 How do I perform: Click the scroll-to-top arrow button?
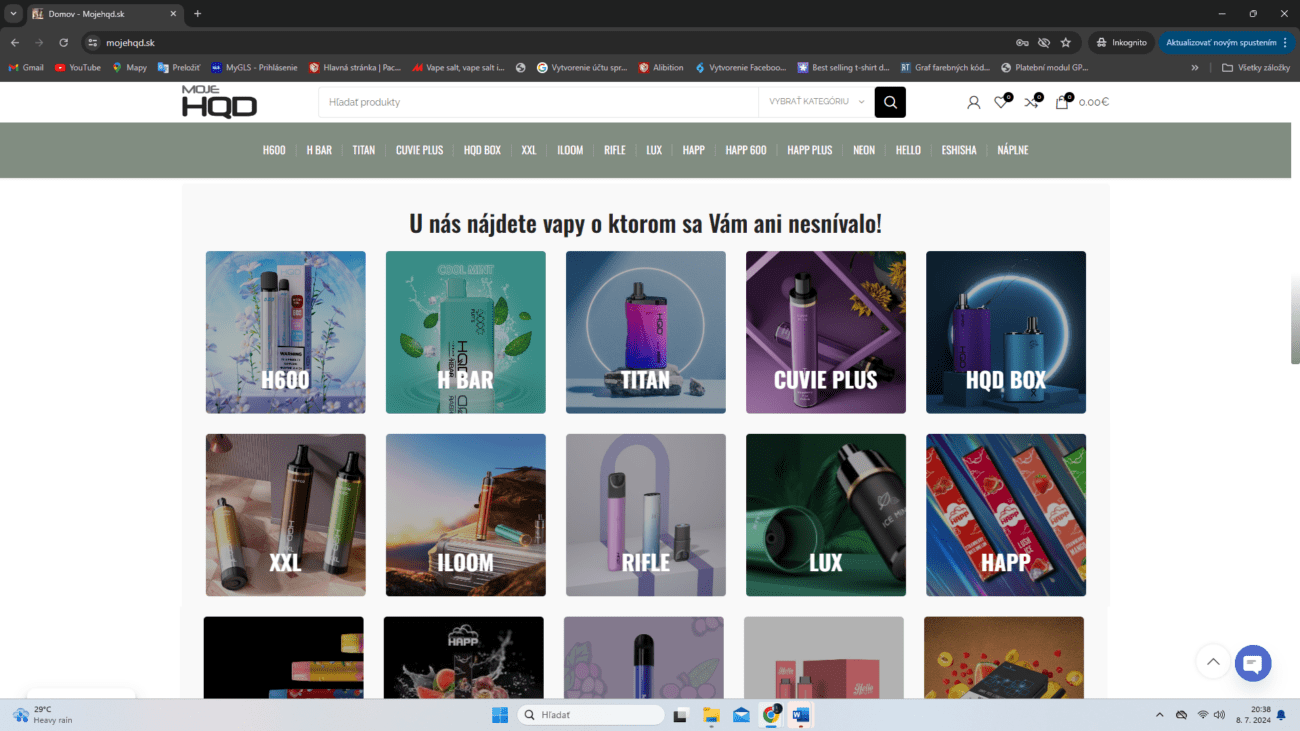tap(1213, 662)
